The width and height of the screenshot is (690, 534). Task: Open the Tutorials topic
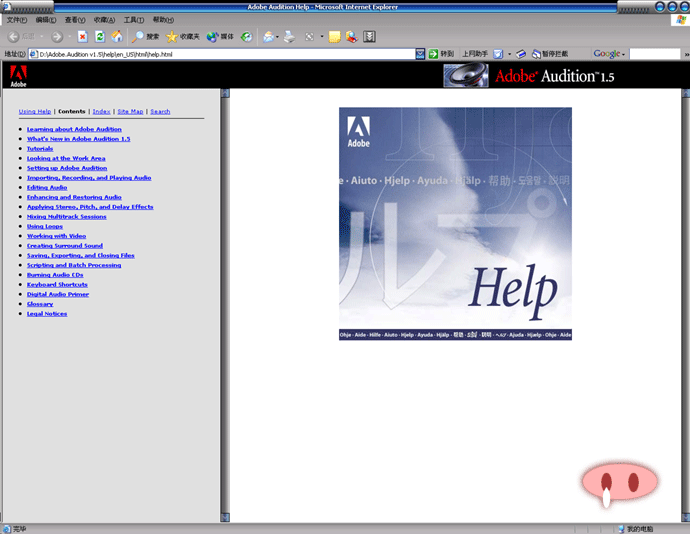pyautogui.click(x=40, y=148)
